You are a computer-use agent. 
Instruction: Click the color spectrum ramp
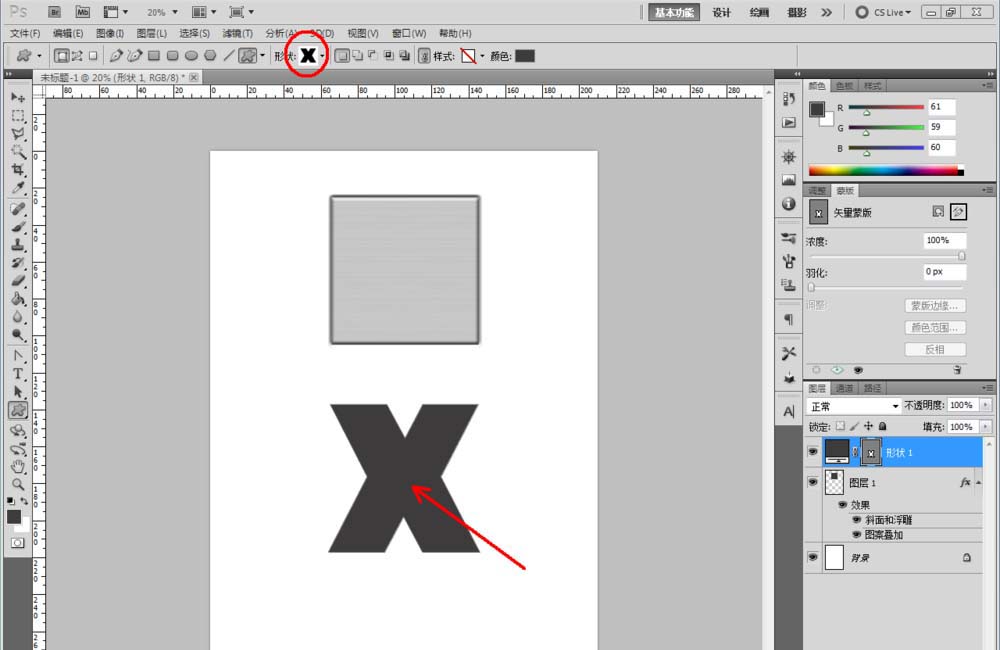click(886, 170)
